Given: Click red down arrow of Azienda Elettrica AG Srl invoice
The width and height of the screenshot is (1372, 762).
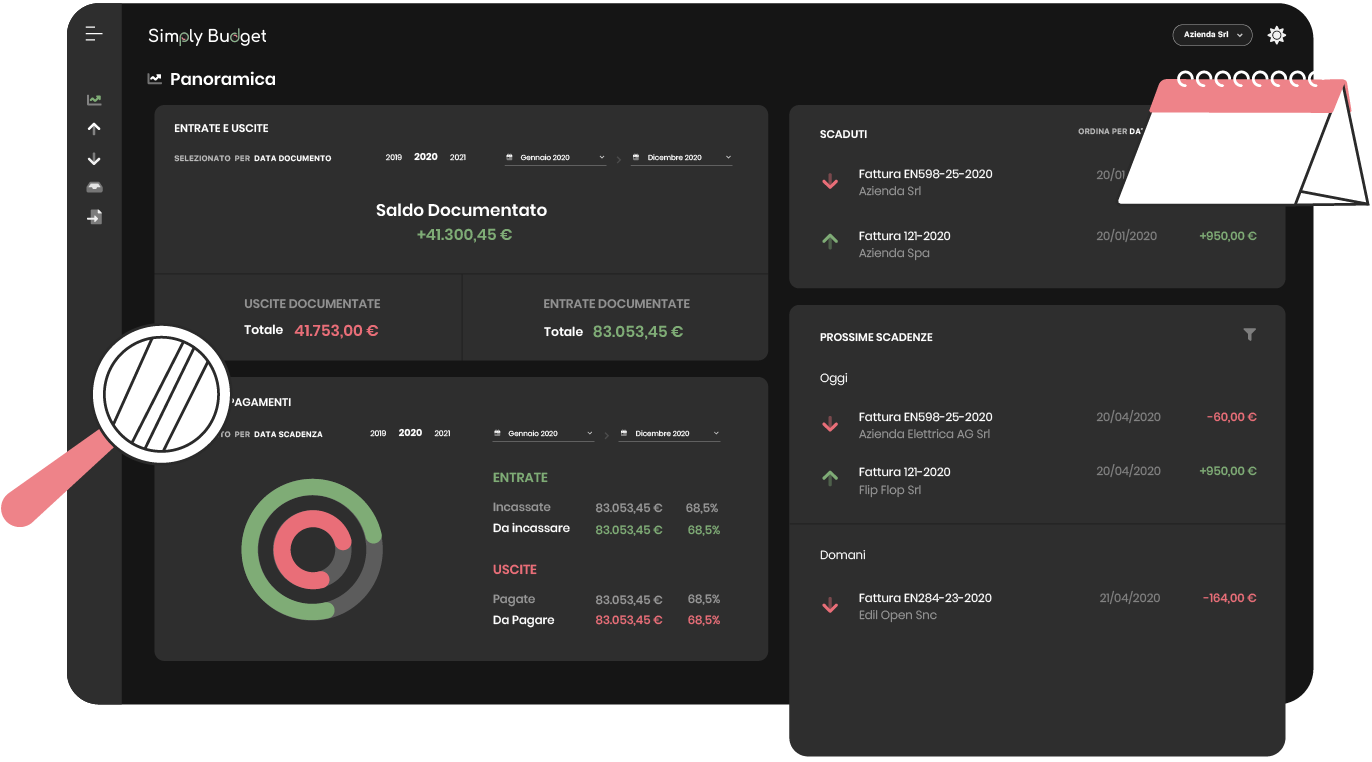Looking at the screenshot, I should click(x=829, y=425).
